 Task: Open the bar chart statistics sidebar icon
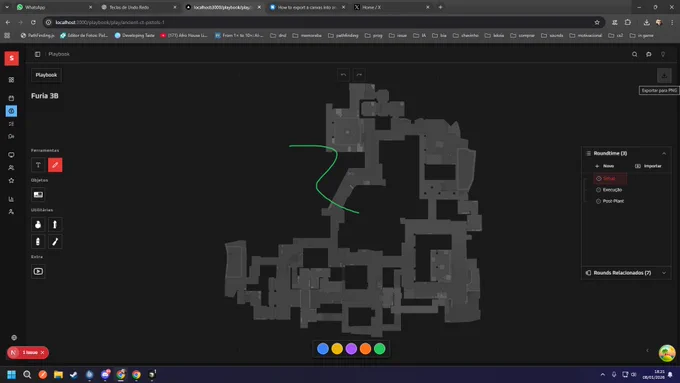pyautogui.click(x=11, y=199)
